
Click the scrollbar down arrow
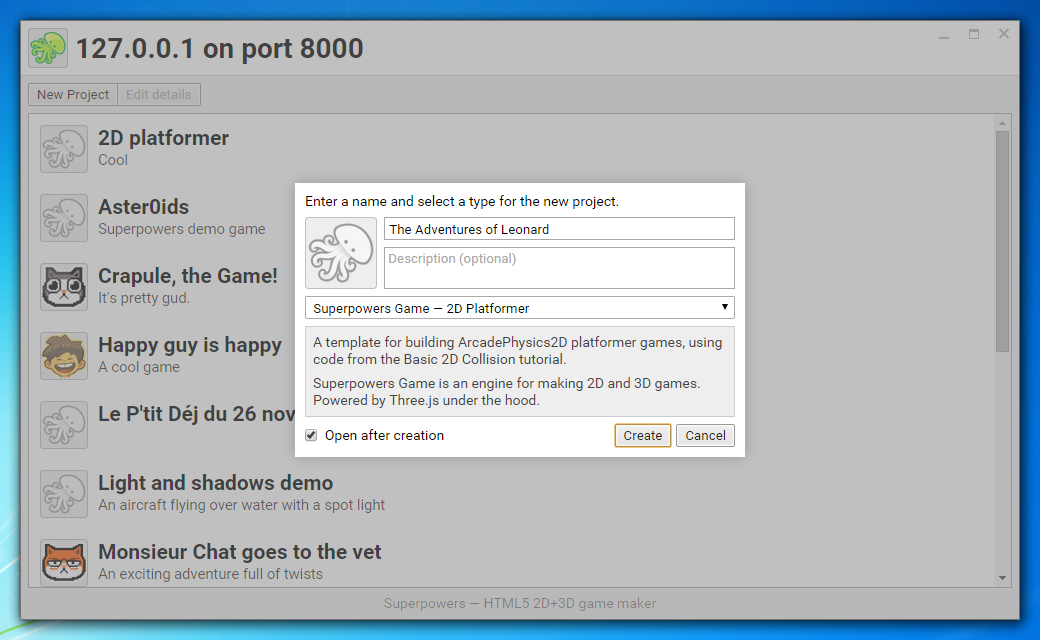(1002, 578)
